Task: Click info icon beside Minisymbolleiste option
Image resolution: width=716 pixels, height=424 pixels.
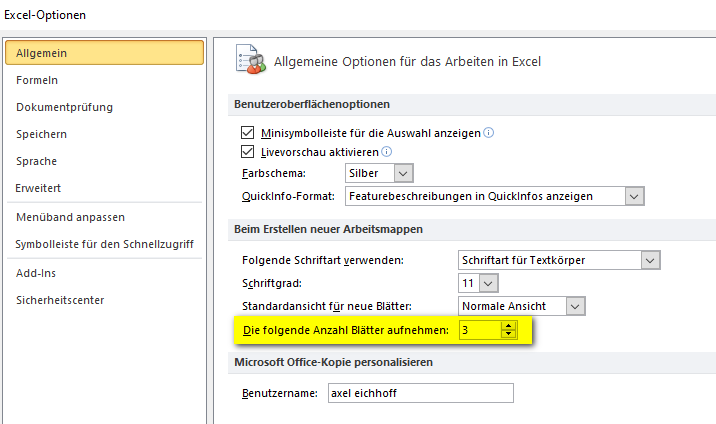Action: pyautogui.click(x=489, y=133)
